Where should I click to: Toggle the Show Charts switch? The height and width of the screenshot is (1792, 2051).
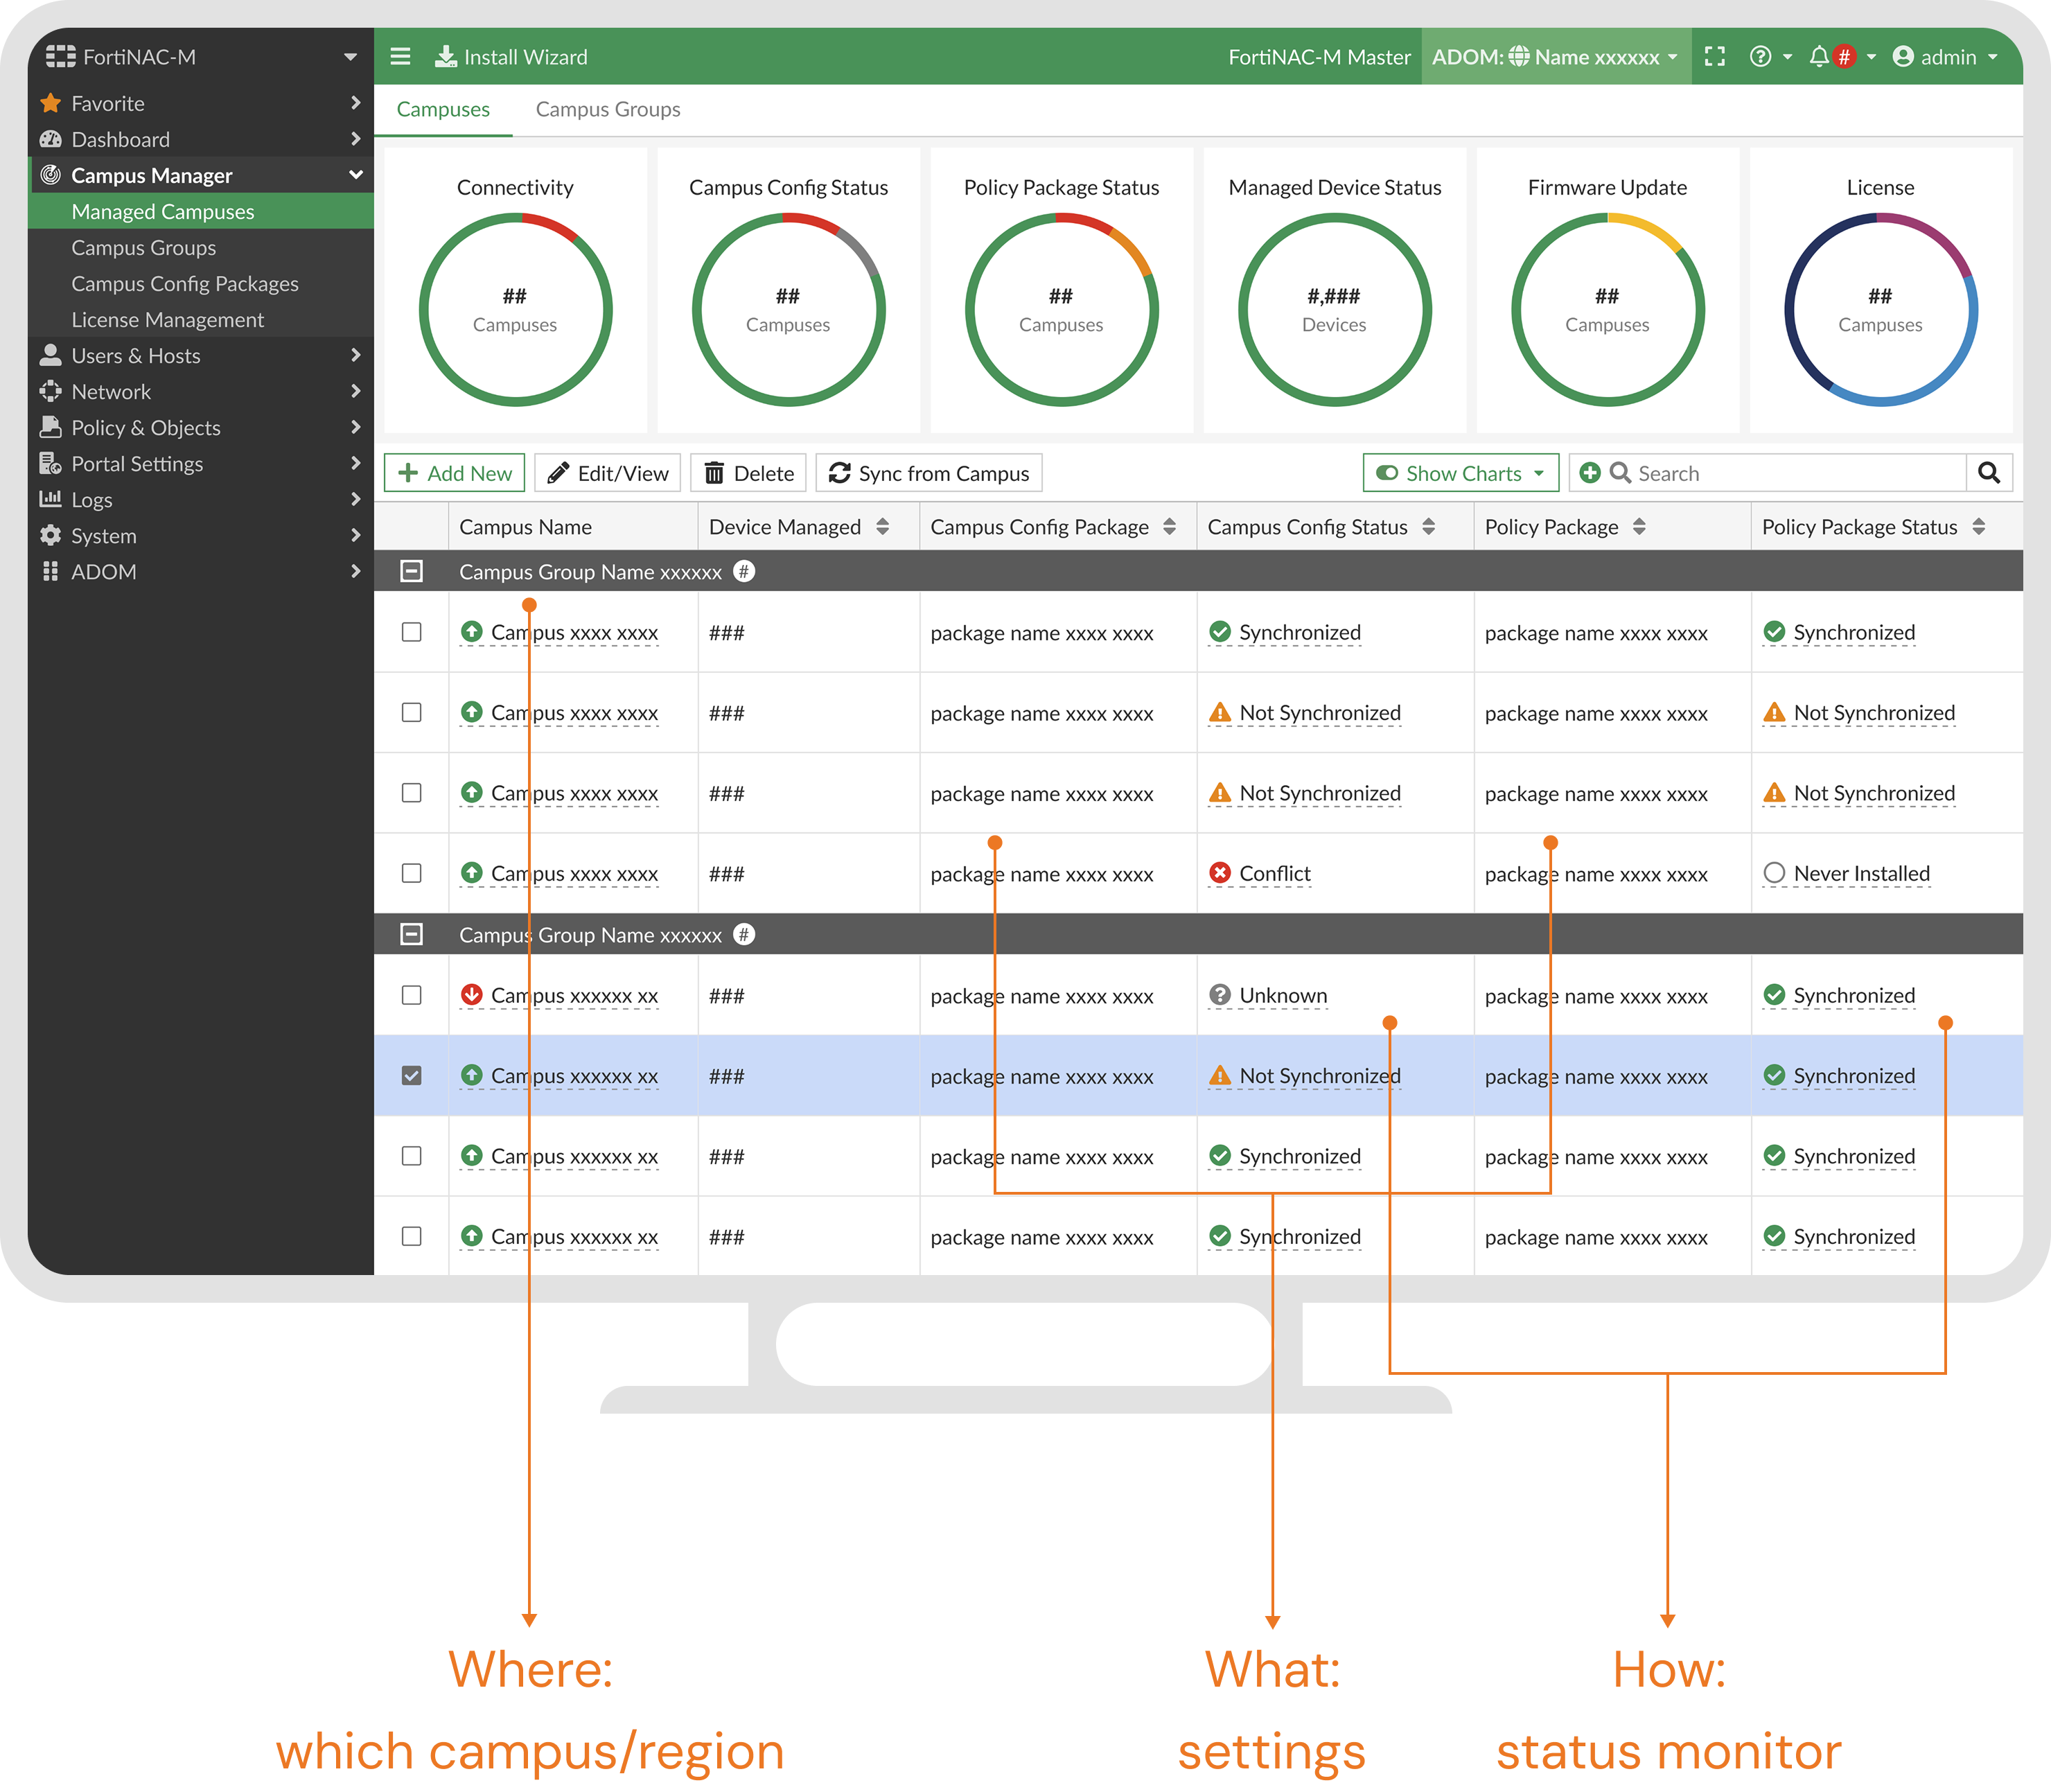pos(1387,473)
